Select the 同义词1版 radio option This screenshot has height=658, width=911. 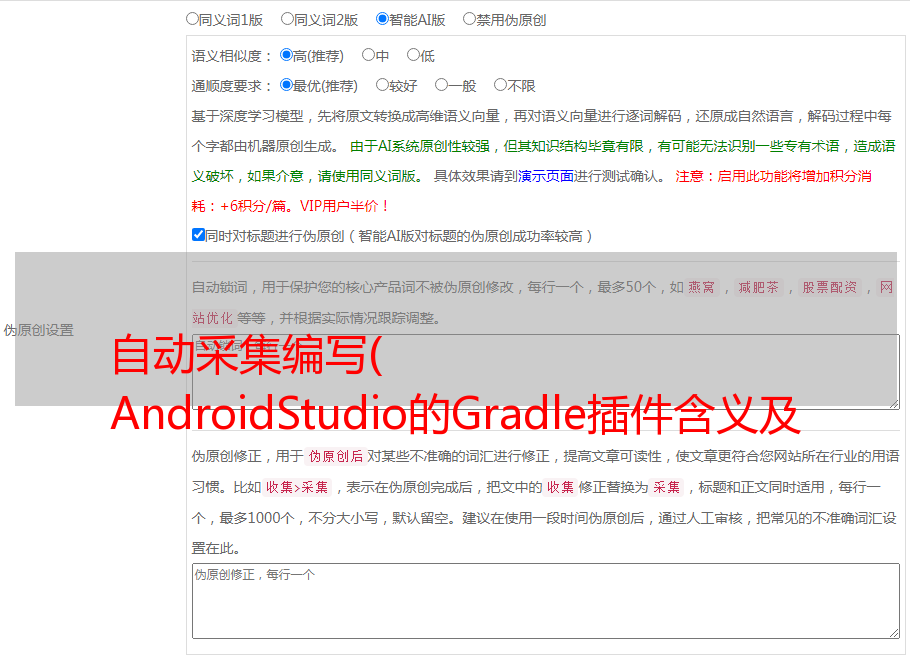pyautogui.click(x=192, y=19)
